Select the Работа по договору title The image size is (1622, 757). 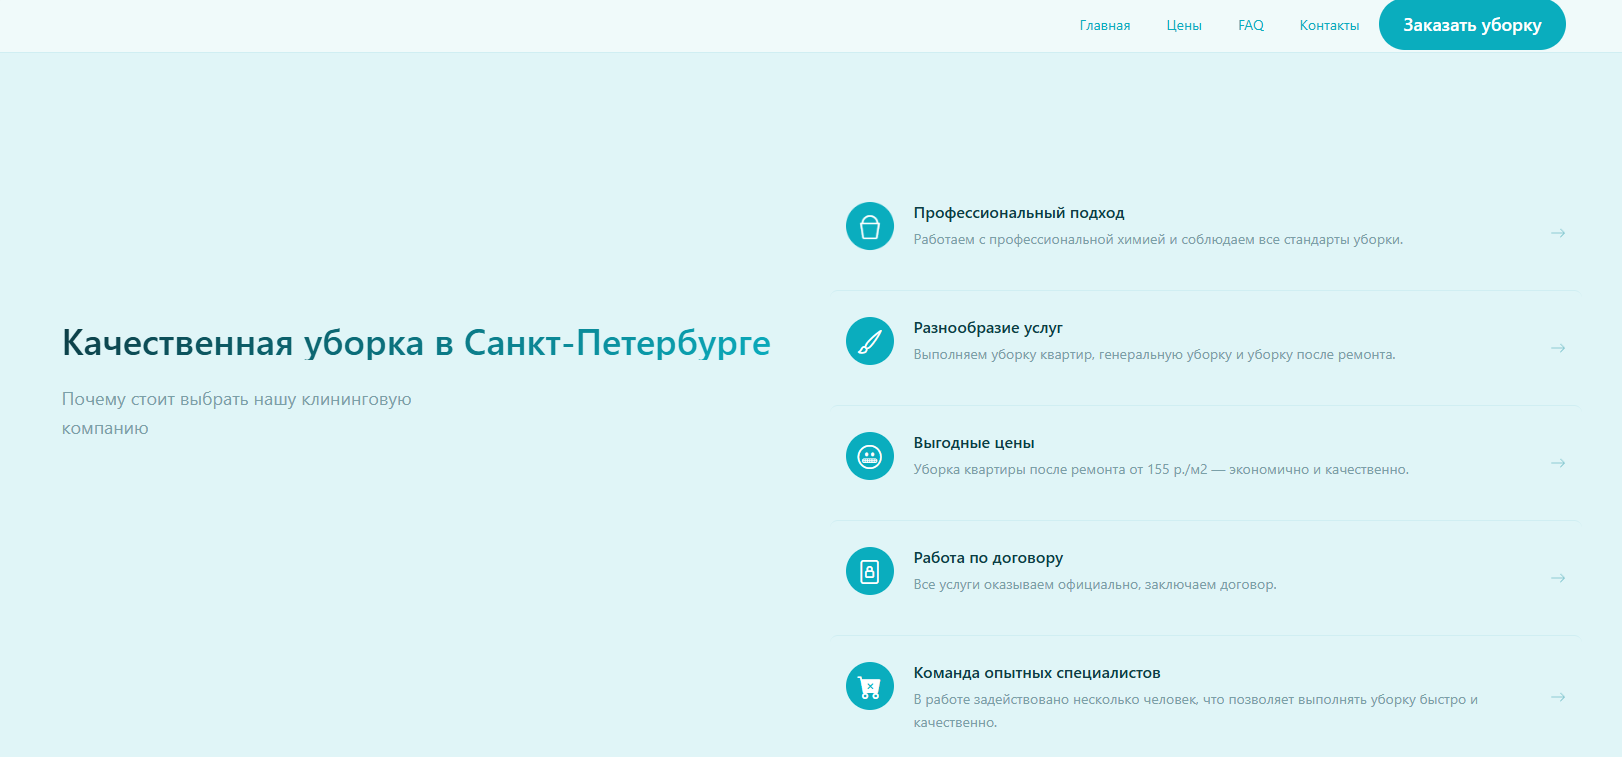pyautogui.click(x=987, y=558)
